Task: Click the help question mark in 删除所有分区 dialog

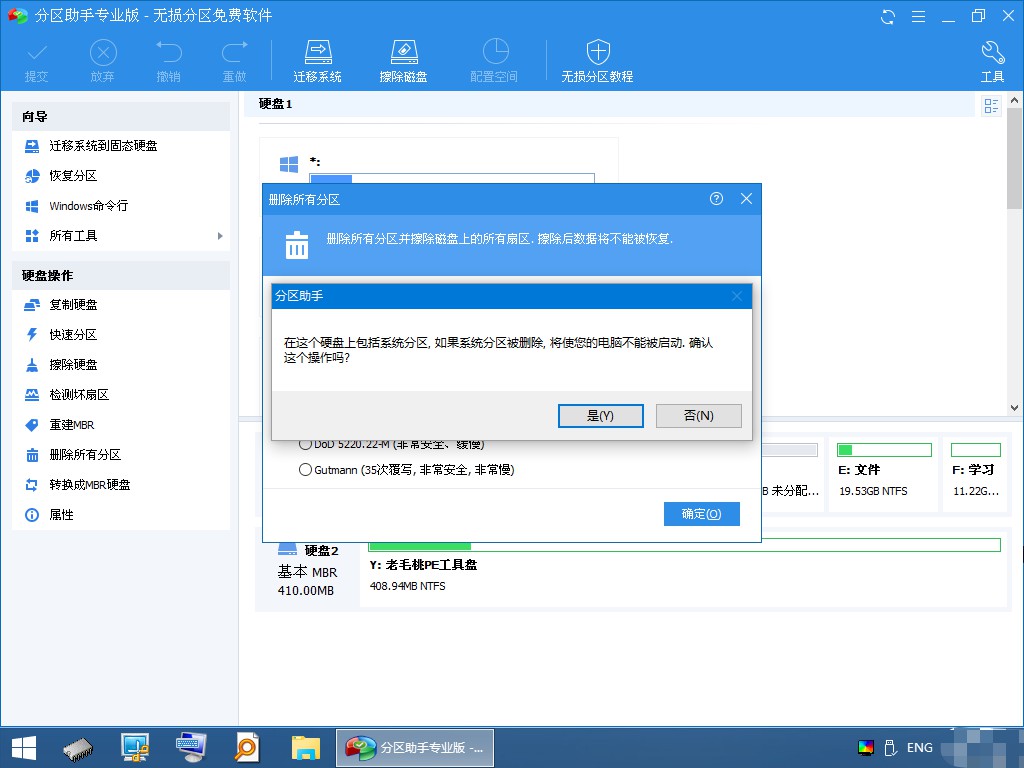Action: pos(716,199)
